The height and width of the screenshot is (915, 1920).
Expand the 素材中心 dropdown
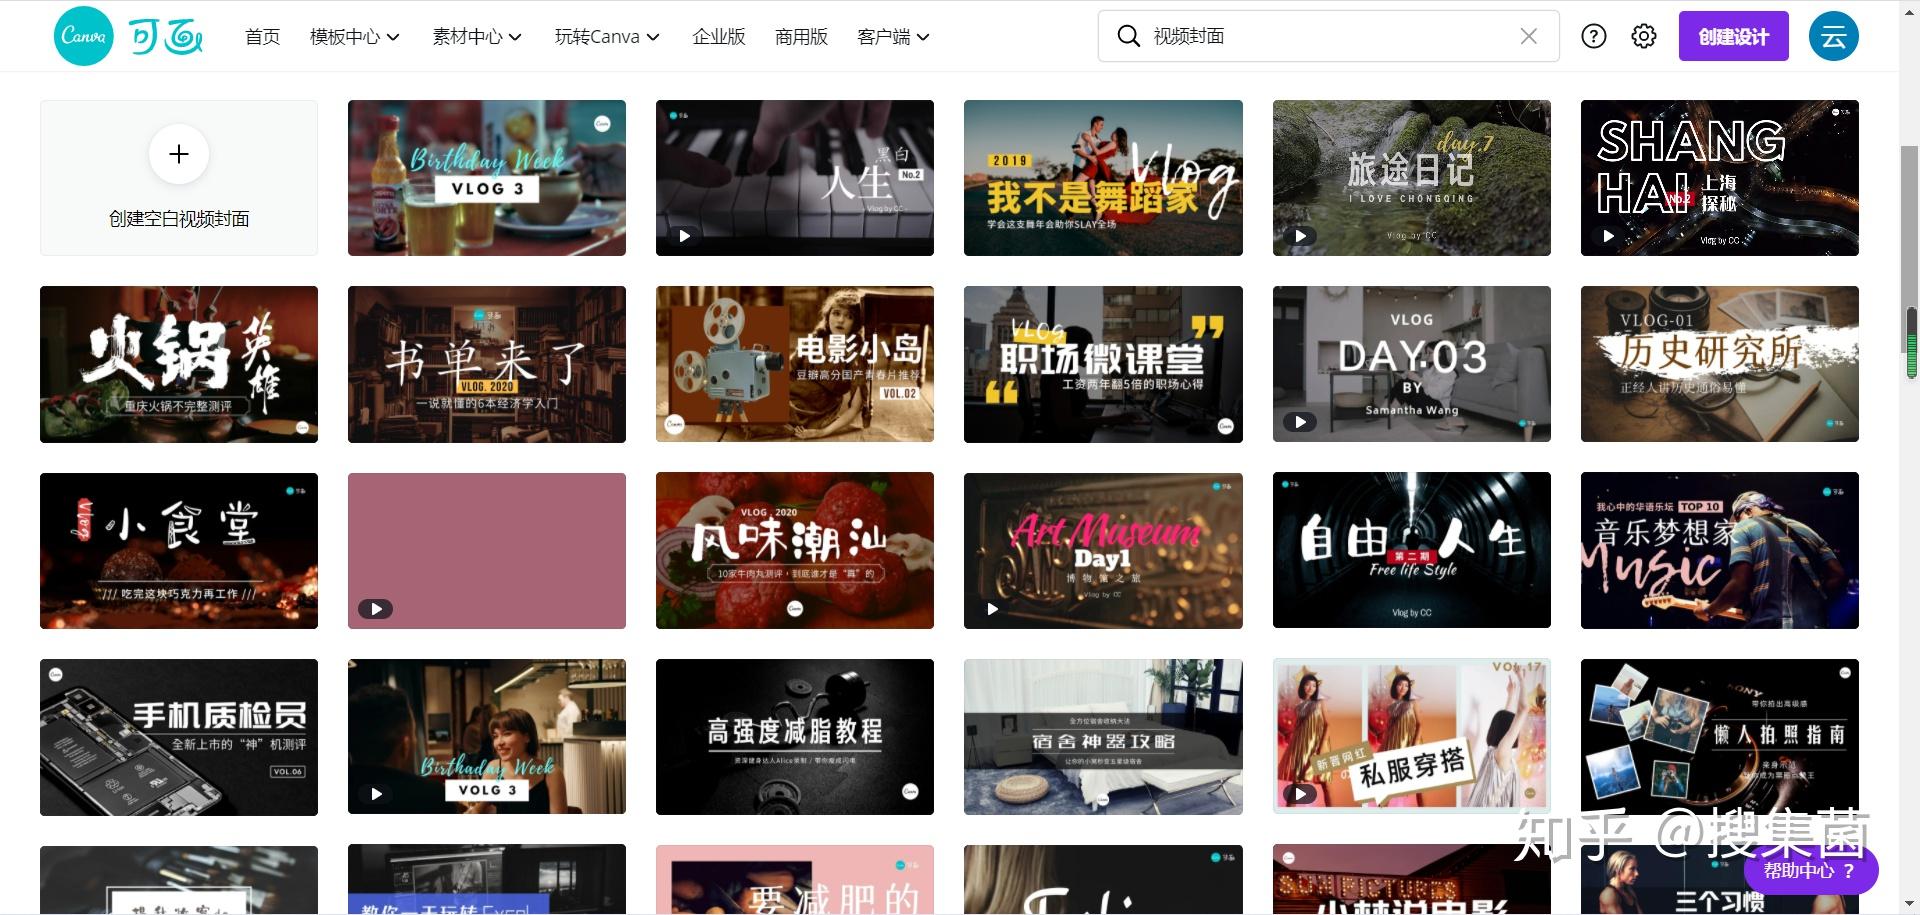point(477,37)
